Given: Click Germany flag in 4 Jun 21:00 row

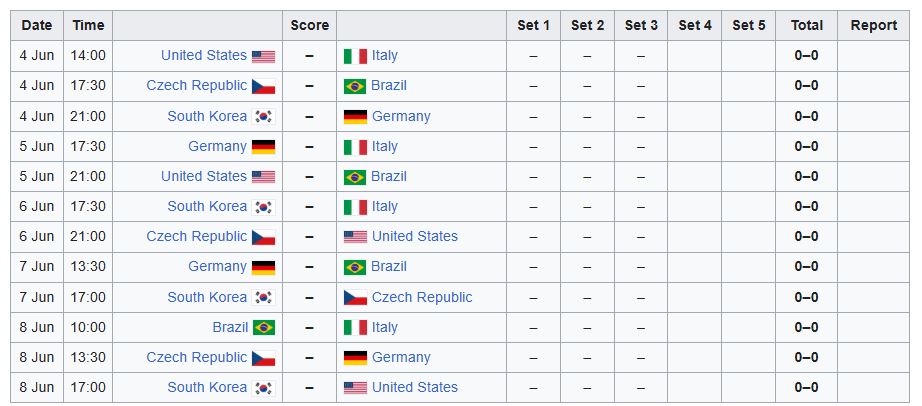Looking at the screenshot, I should [x=355, y=117].
